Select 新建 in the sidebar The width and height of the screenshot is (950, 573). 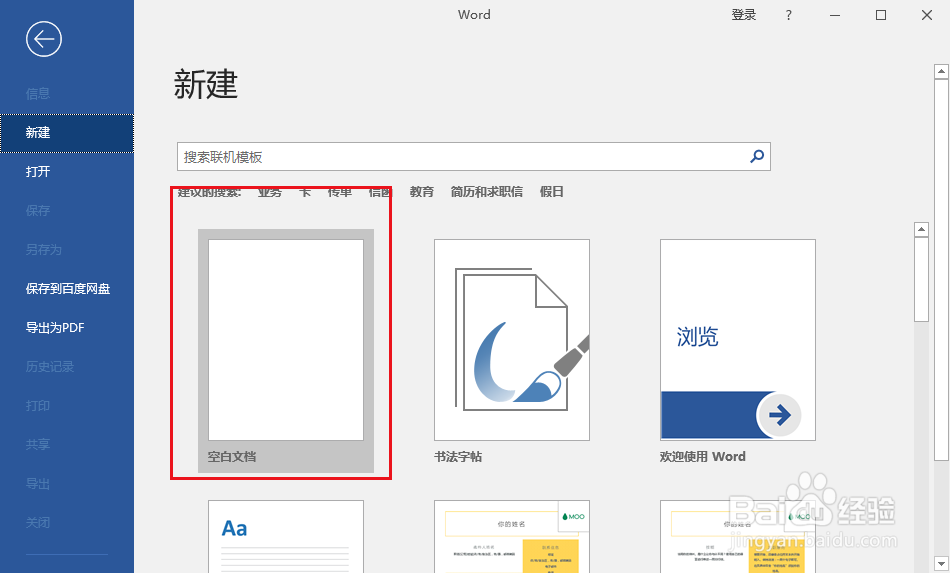(x=67, y=133)
